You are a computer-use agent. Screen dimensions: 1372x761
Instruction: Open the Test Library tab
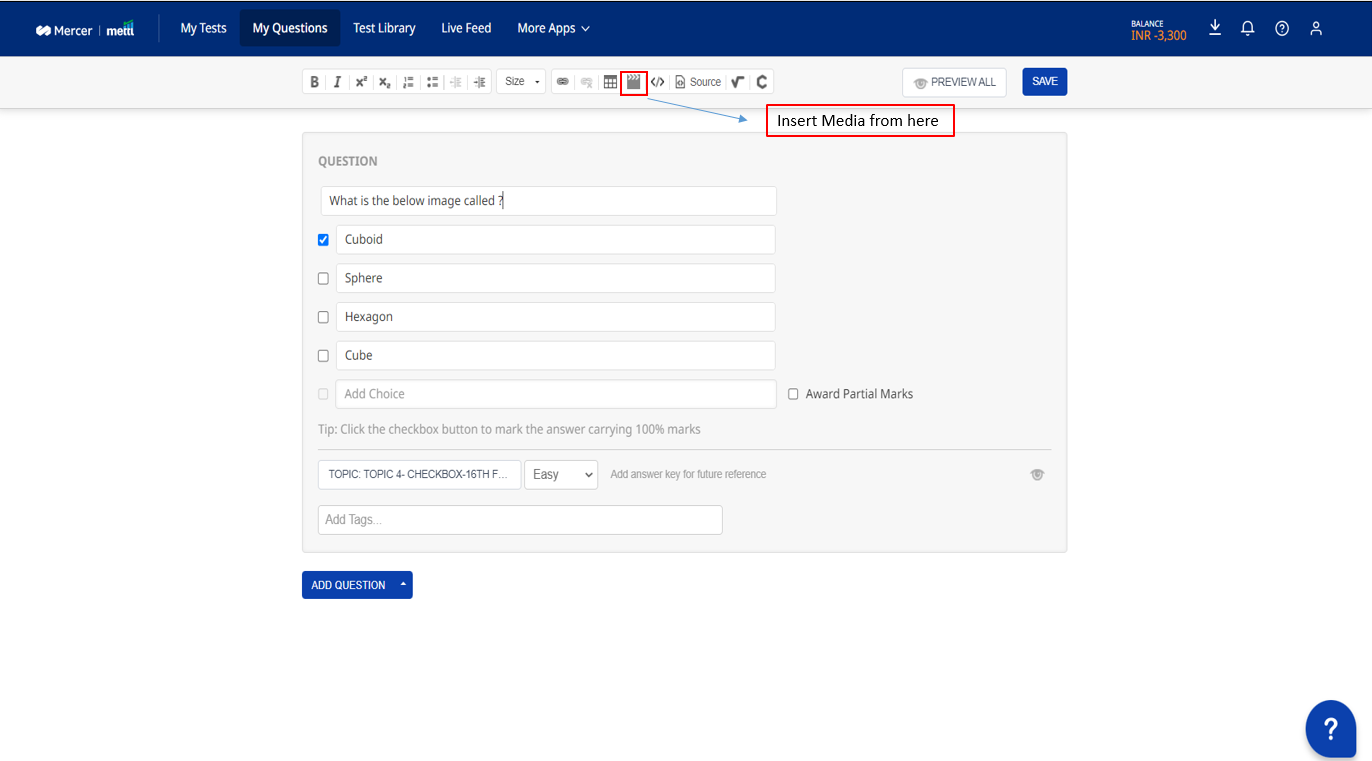(x=384, y=28)
